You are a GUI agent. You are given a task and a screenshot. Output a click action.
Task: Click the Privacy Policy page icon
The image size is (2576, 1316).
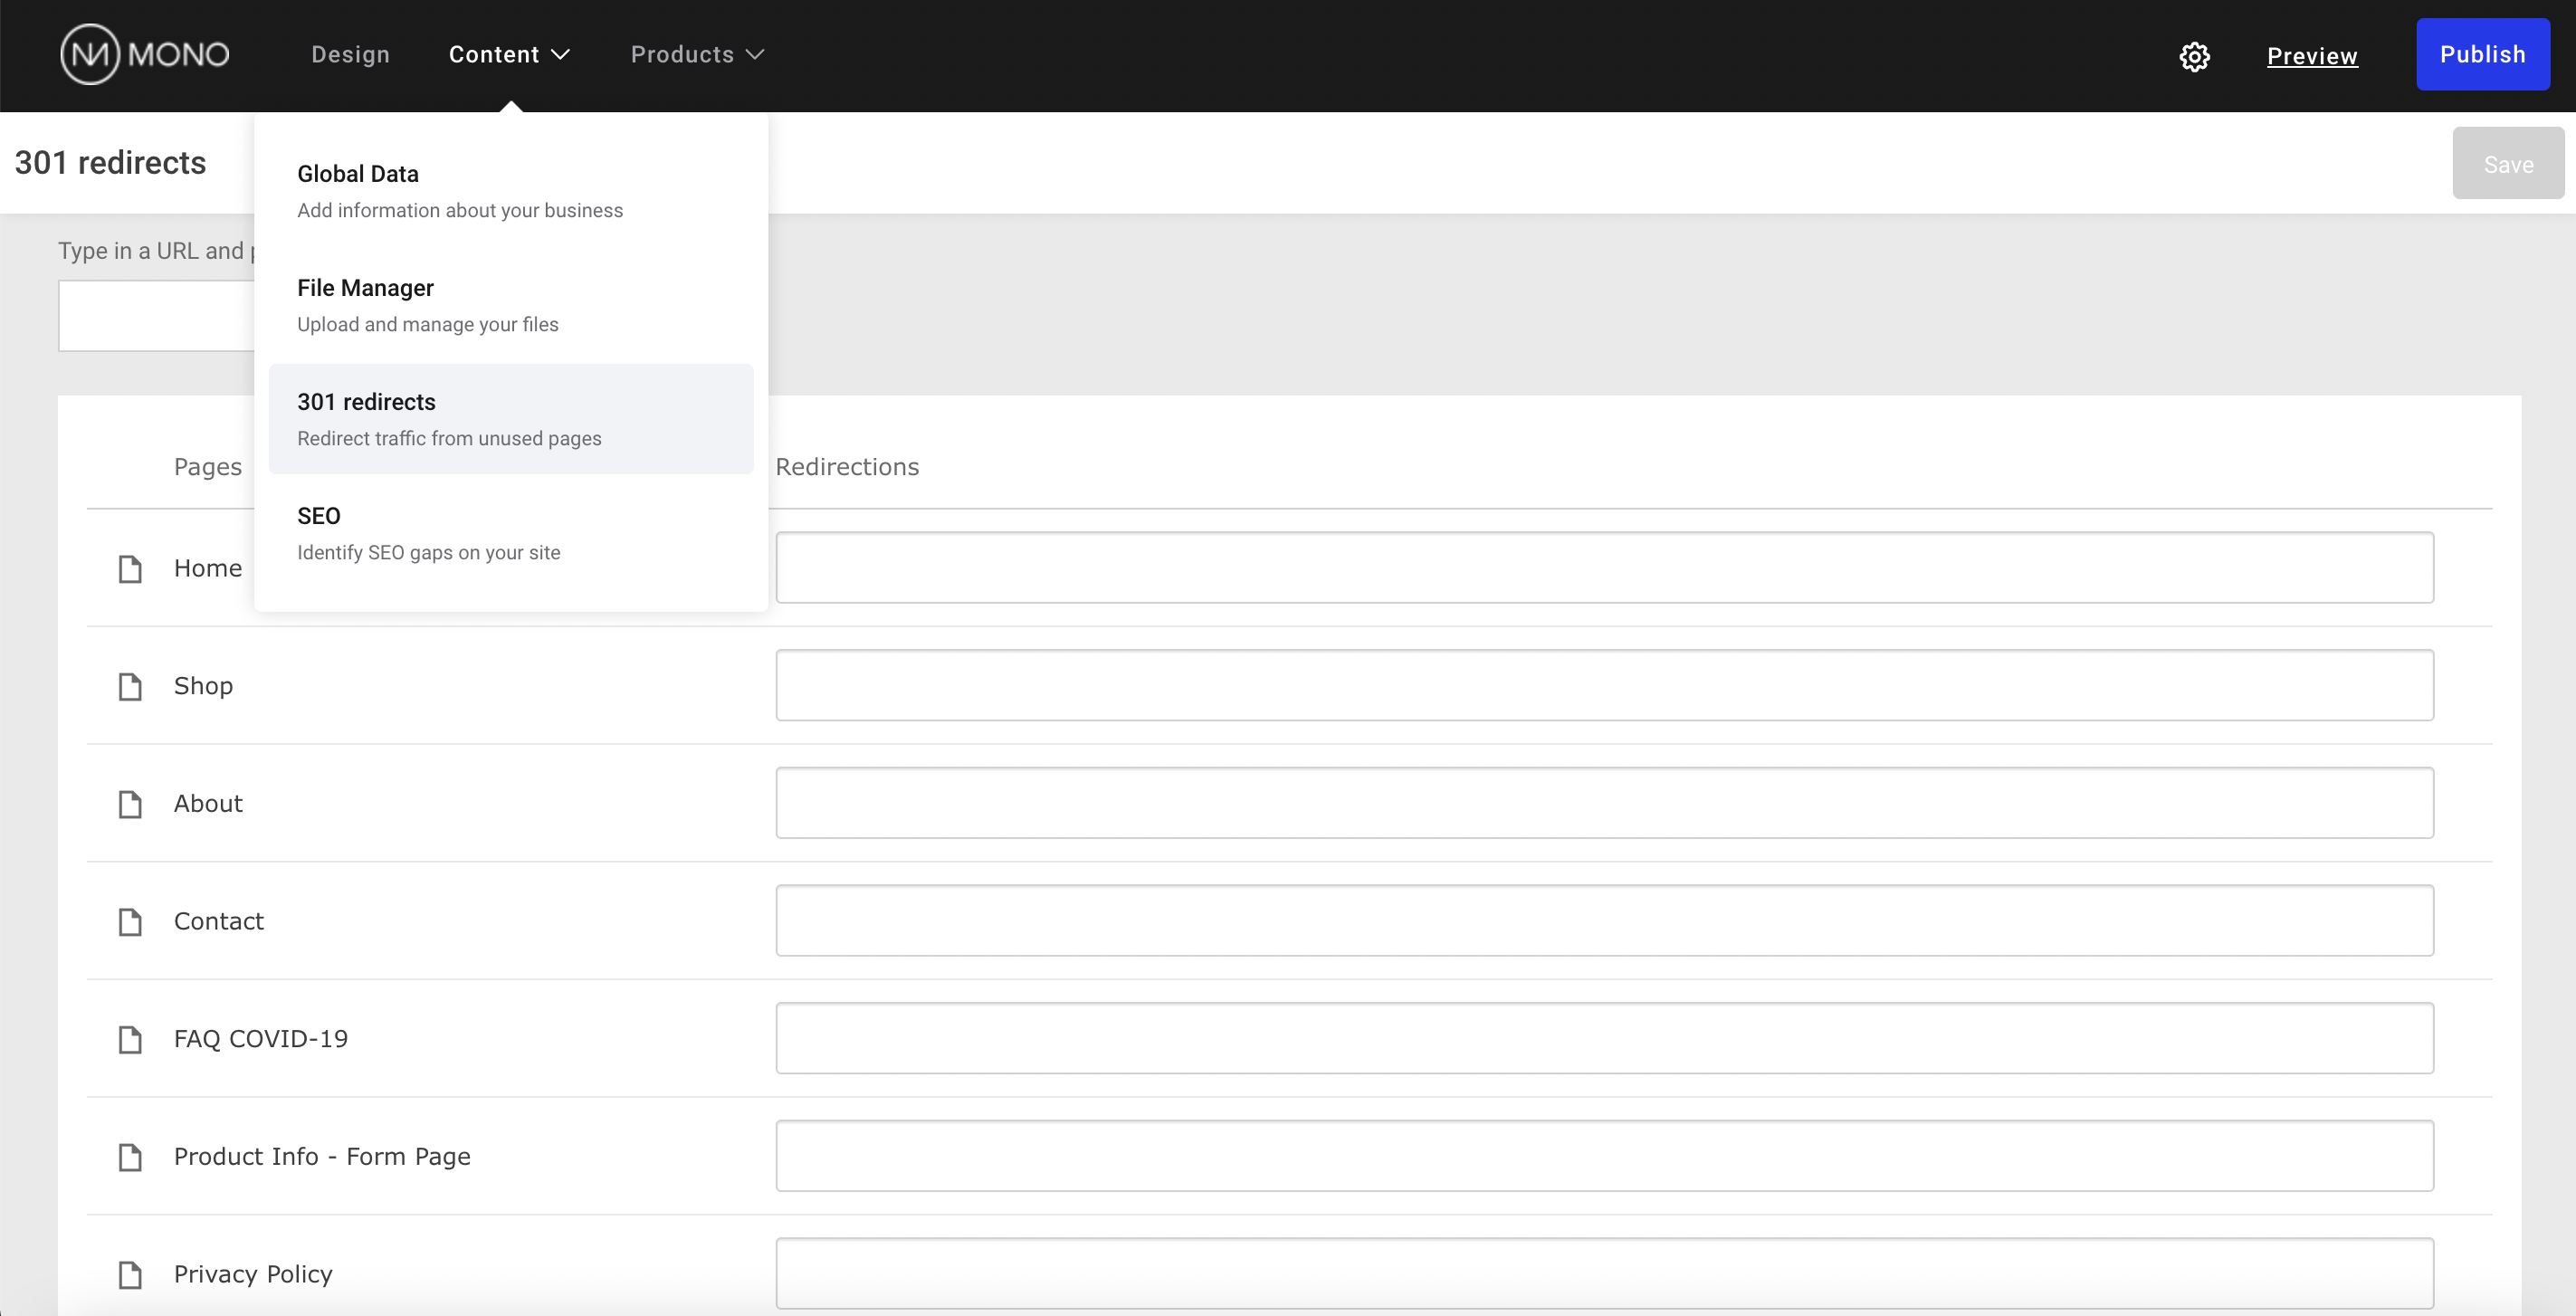pyautogui.click(x=130, y=1275)
